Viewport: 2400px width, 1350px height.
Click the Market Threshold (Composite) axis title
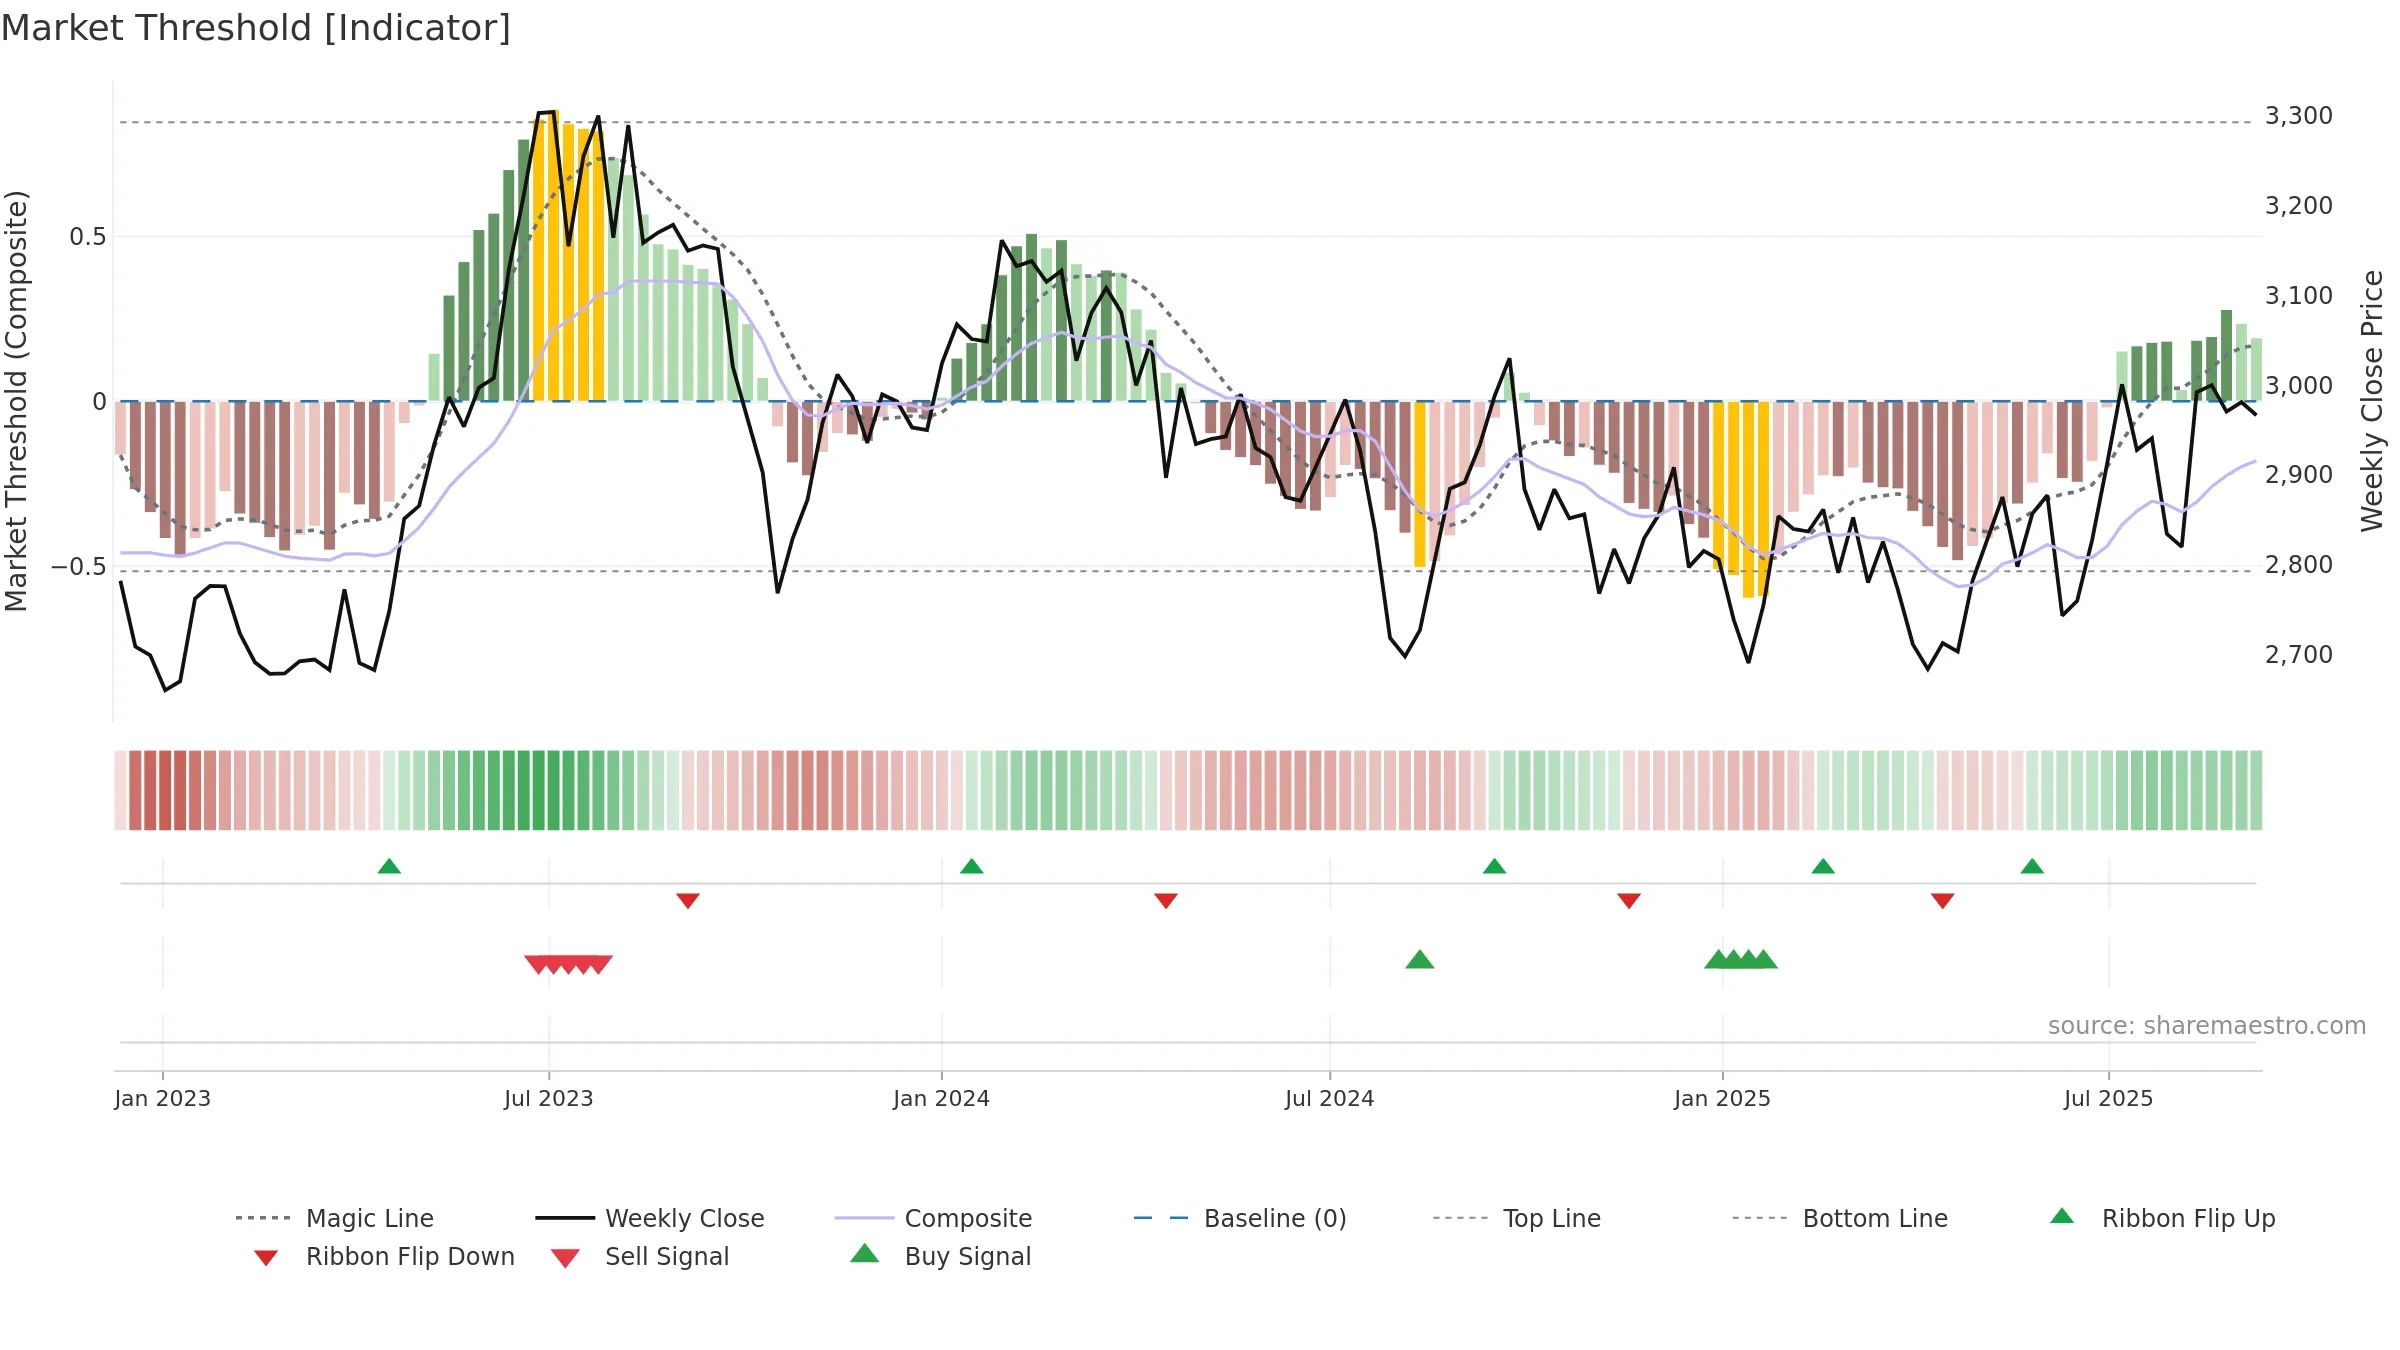point(16,401)
